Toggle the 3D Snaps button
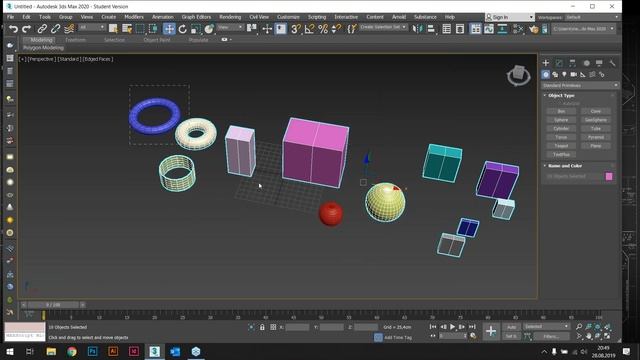 coord(296,29)
